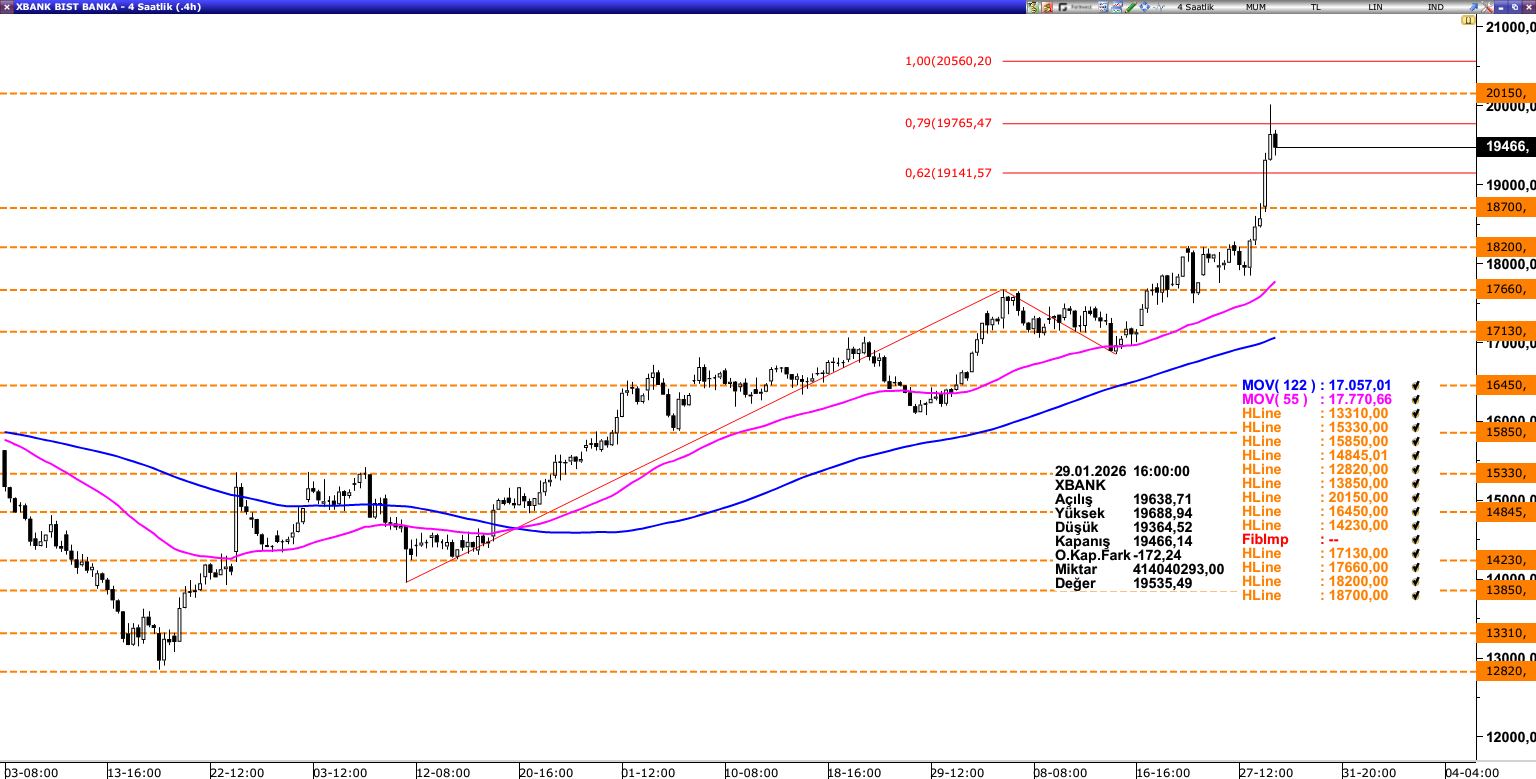Toggle the HLine 14845,01 checkmark
This screenshot has width=1536, height=779.
pyautogui.click(x=1415, y=455)
